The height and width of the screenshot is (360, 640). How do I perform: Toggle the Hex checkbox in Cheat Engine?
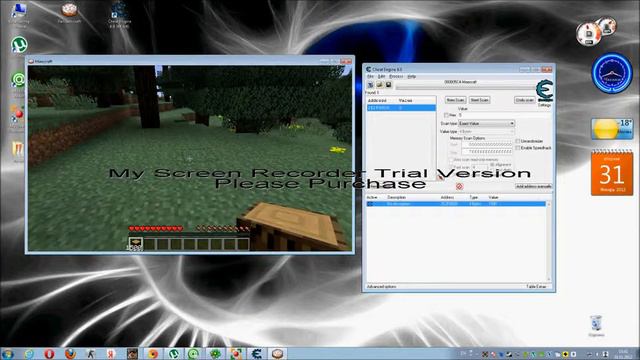coord(446,116)
